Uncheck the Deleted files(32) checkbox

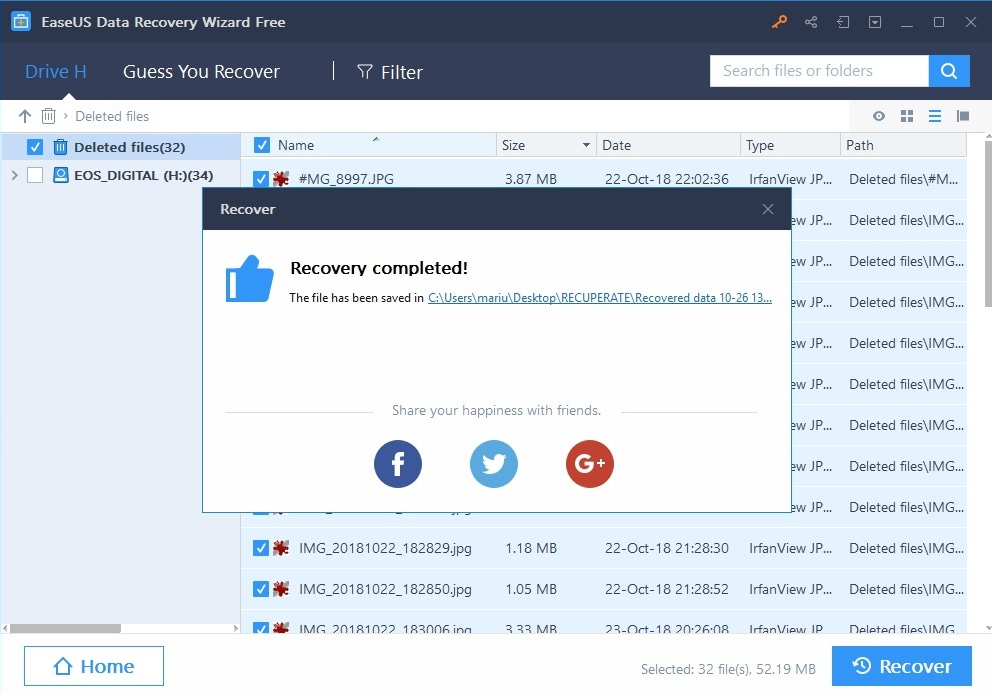(x=35, y=147)
